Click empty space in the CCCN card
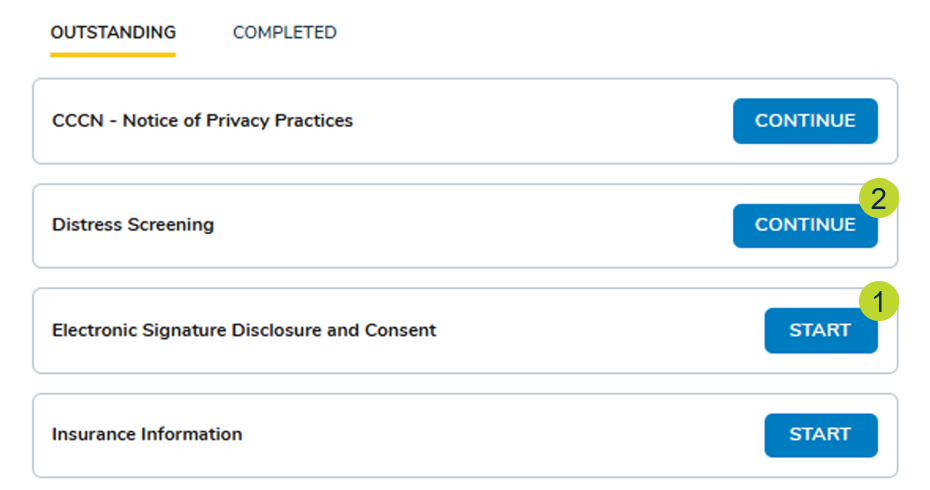Viewport: 930px width, 490px height. pyautogui.click(x=540, y=121)
